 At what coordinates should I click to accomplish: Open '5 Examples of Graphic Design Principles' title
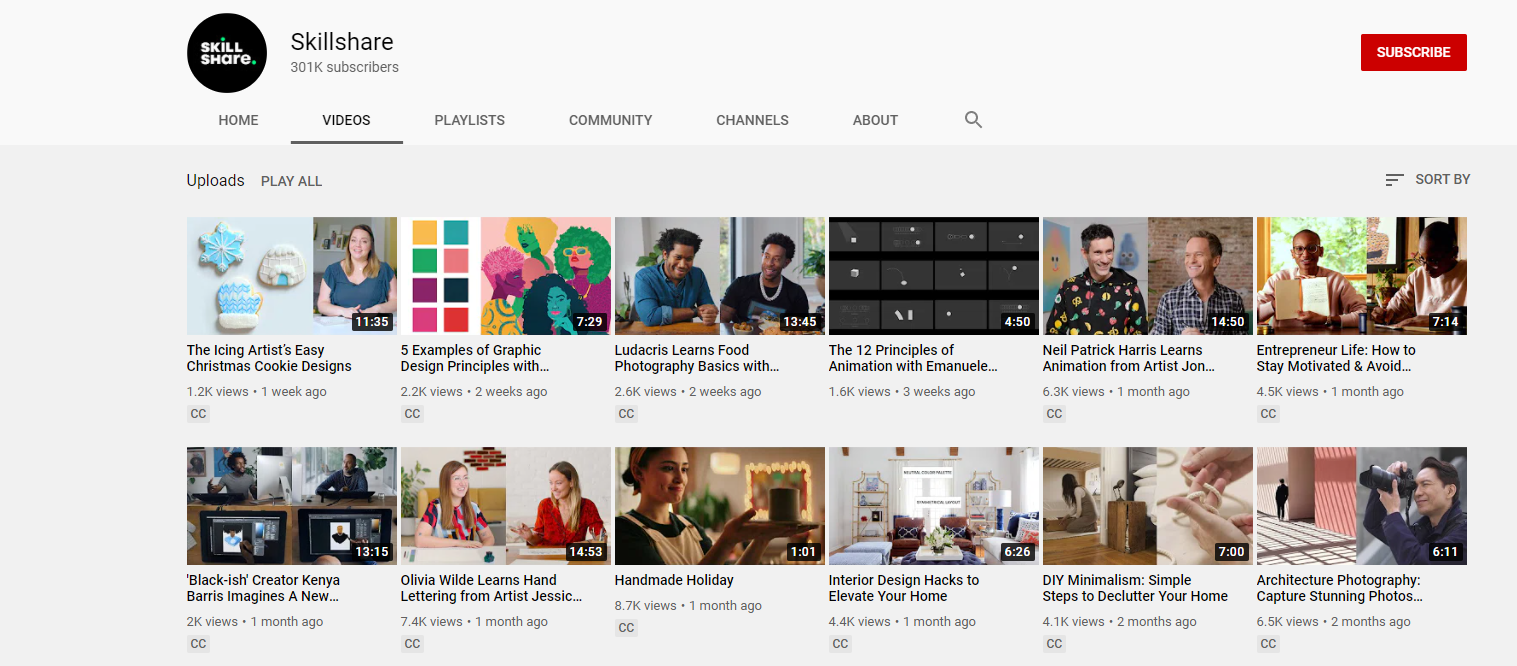476,358
